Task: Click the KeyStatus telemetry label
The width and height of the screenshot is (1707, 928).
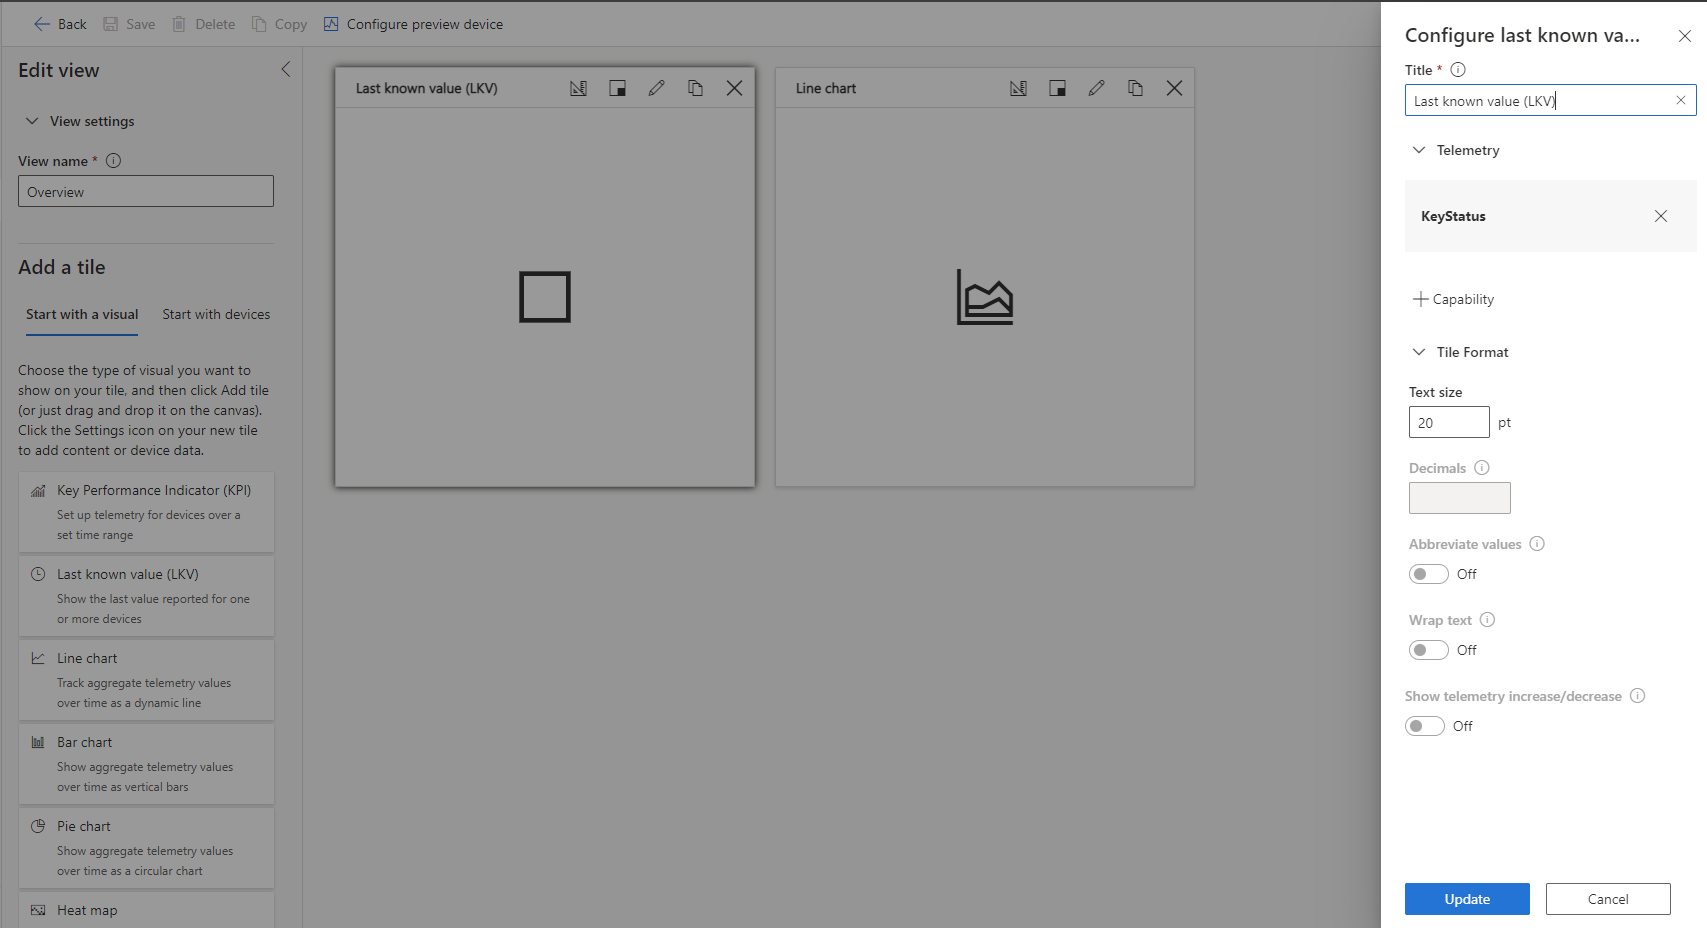Action: tap(1453, 216)
